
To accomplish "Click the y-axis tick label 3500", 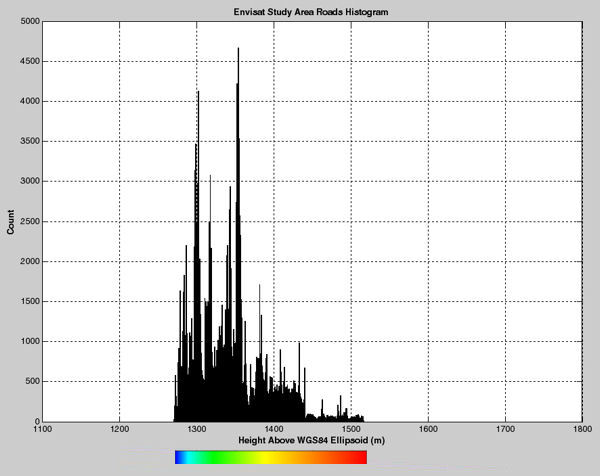I will tap(30, 141).
